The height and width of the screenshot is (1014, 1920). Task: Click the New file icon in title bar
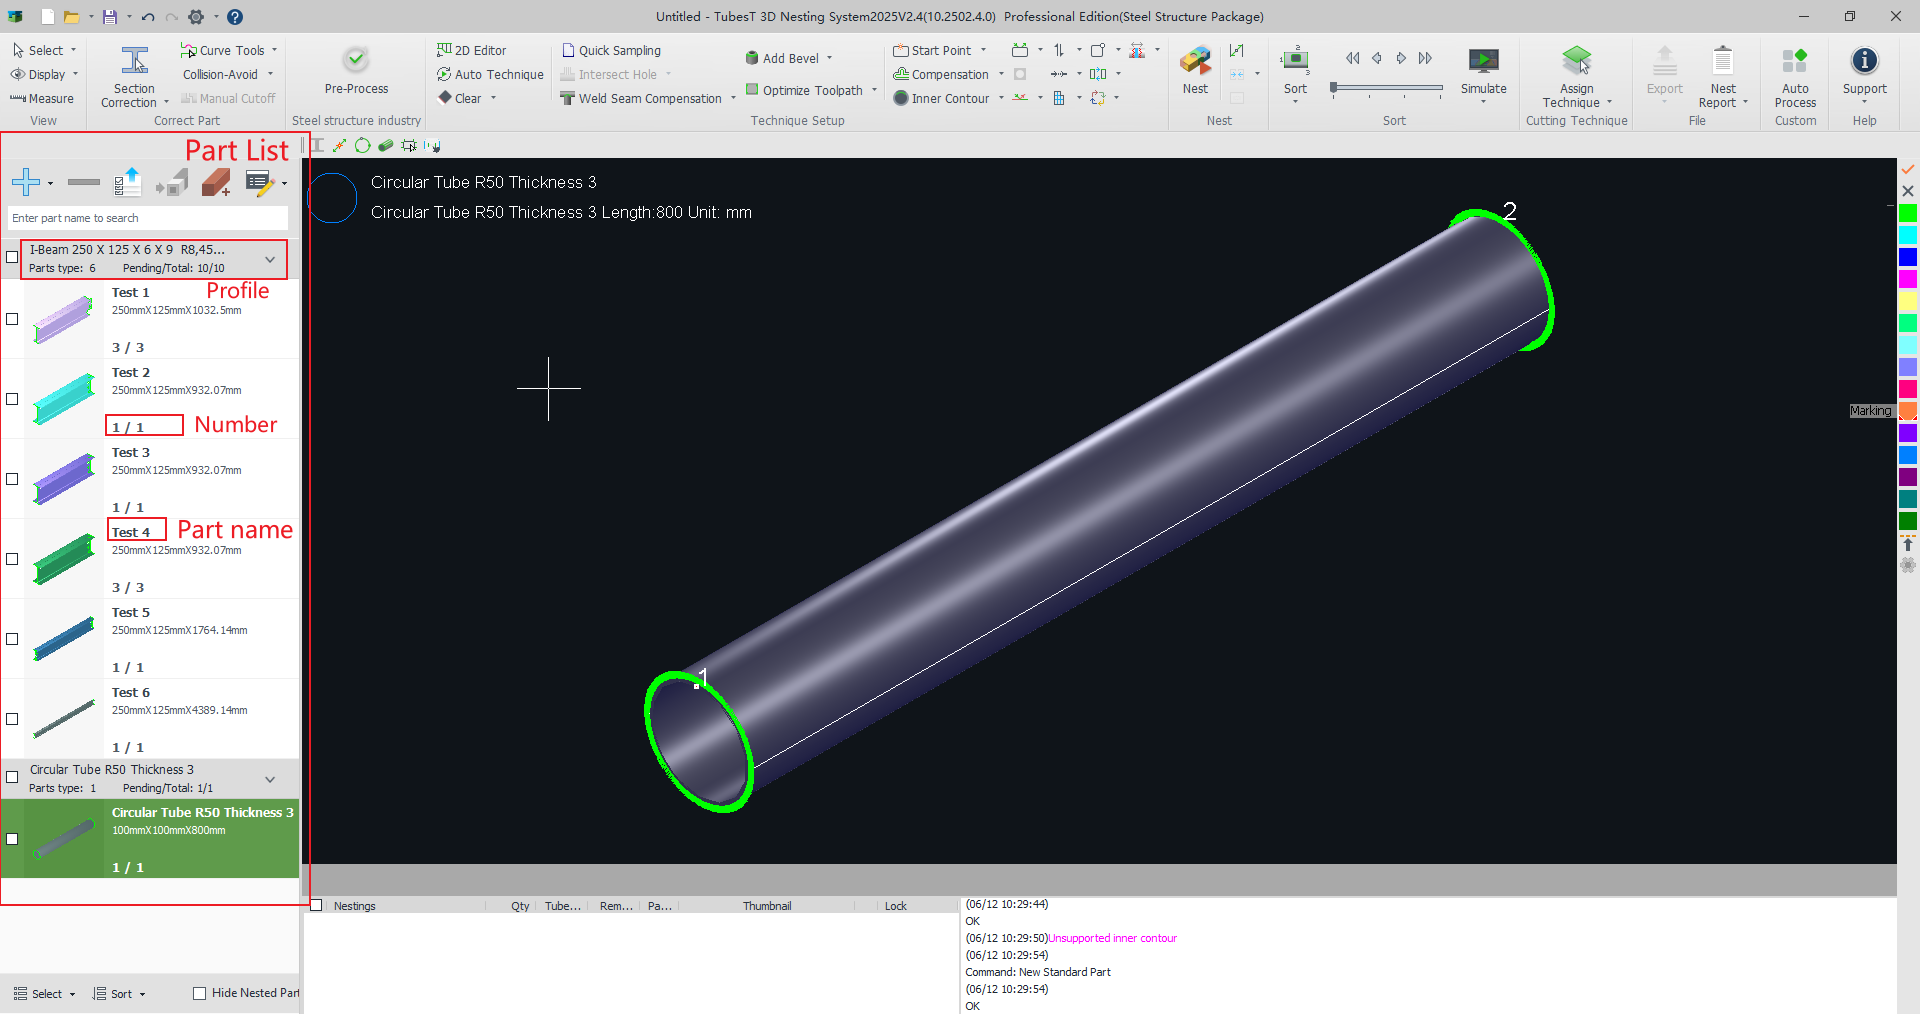point(48,17)
